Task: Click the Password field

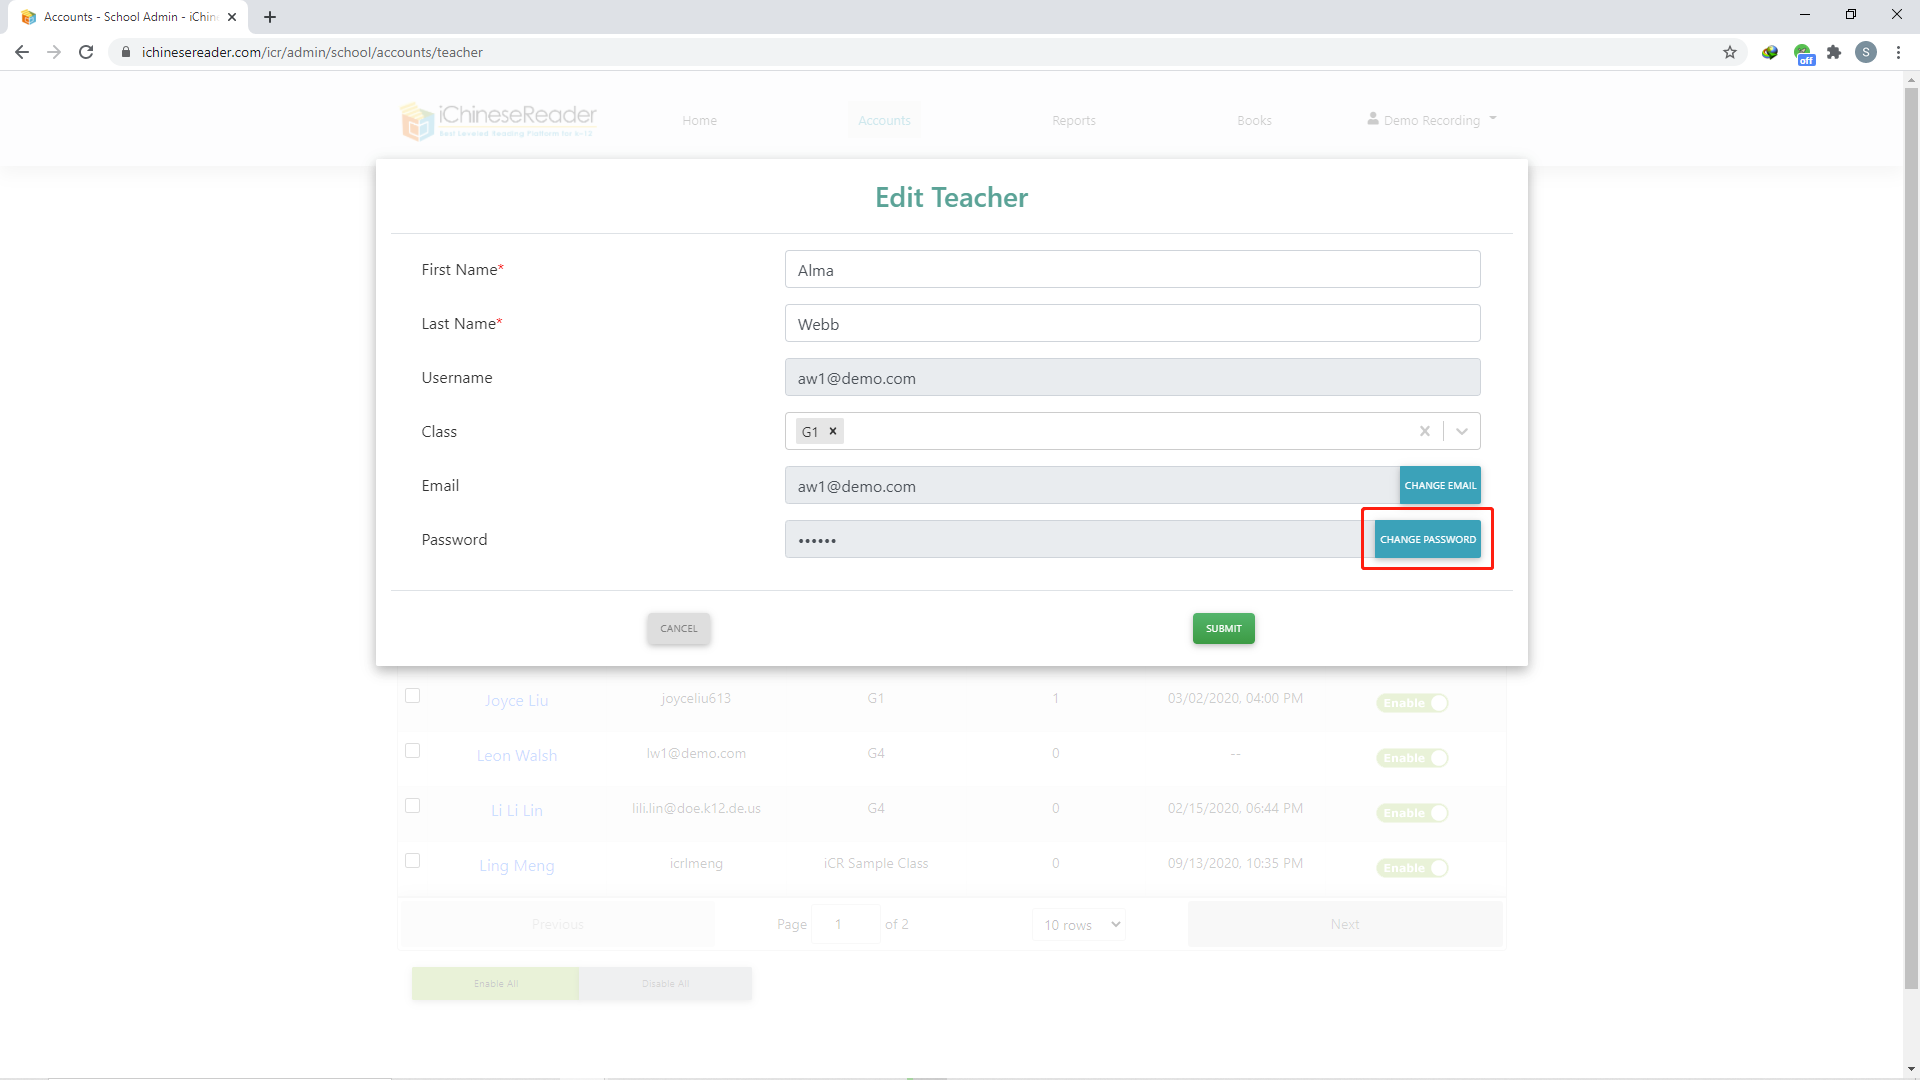Action: (x=1080, y=539)
